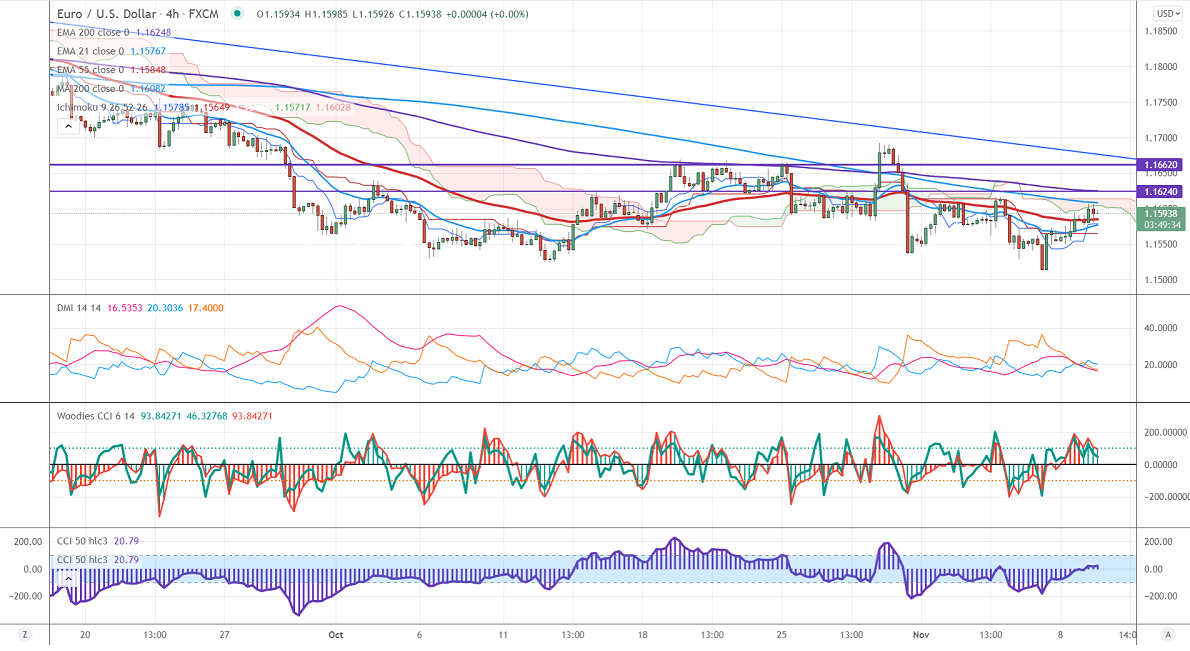Click the 25 date label on time axis

(782, 634)
